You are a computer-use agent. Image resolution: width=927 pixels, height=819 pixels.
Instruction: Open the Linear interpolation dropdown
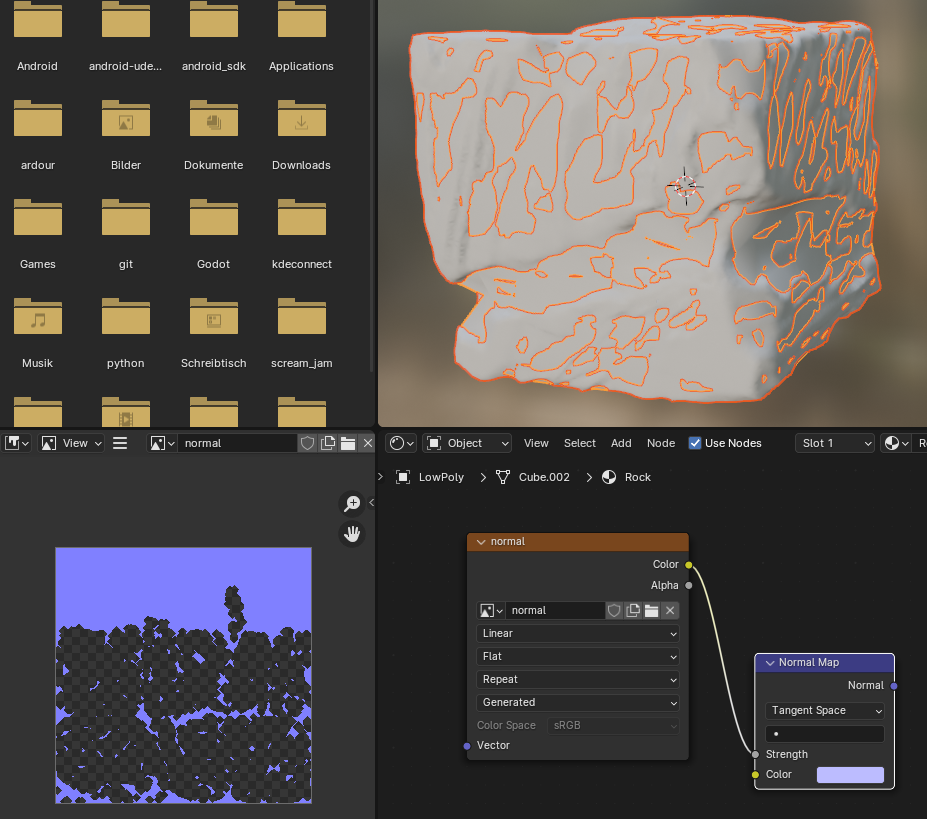click(577, 634)
